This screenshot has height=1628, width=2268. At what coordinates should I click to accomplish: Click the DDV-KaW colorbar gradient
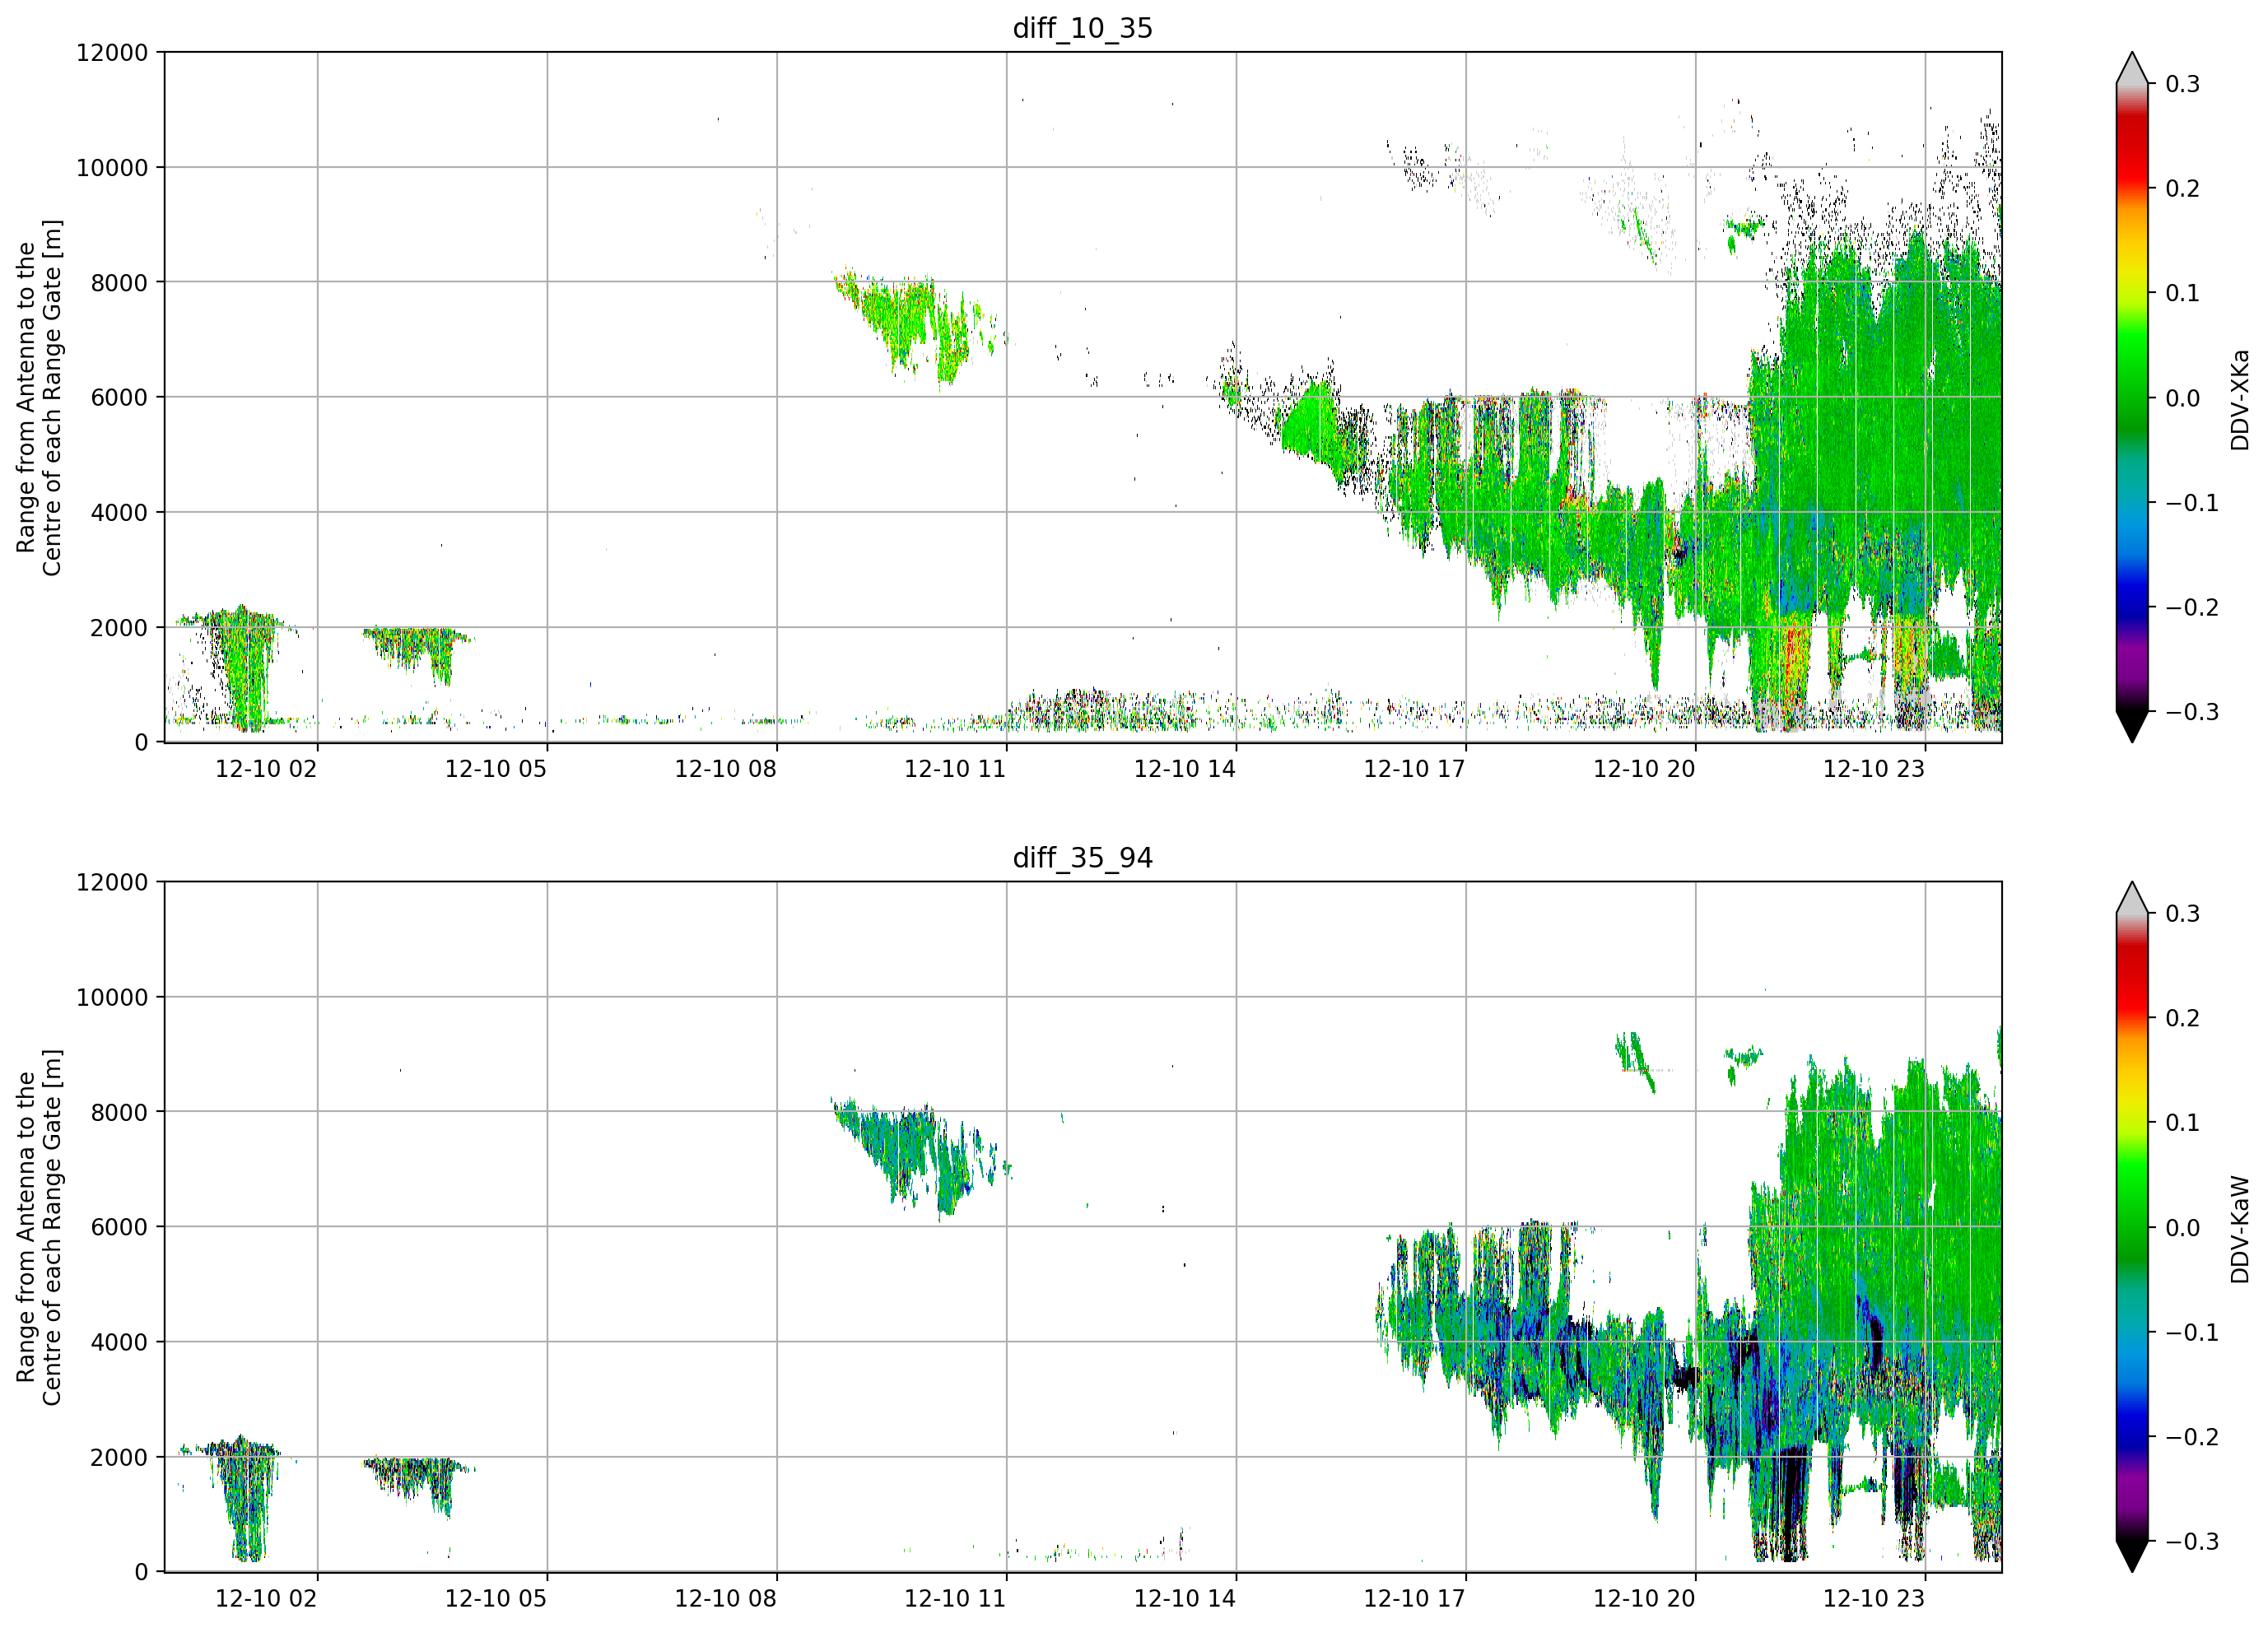pyautogui.click(x=2132, y=1227)
